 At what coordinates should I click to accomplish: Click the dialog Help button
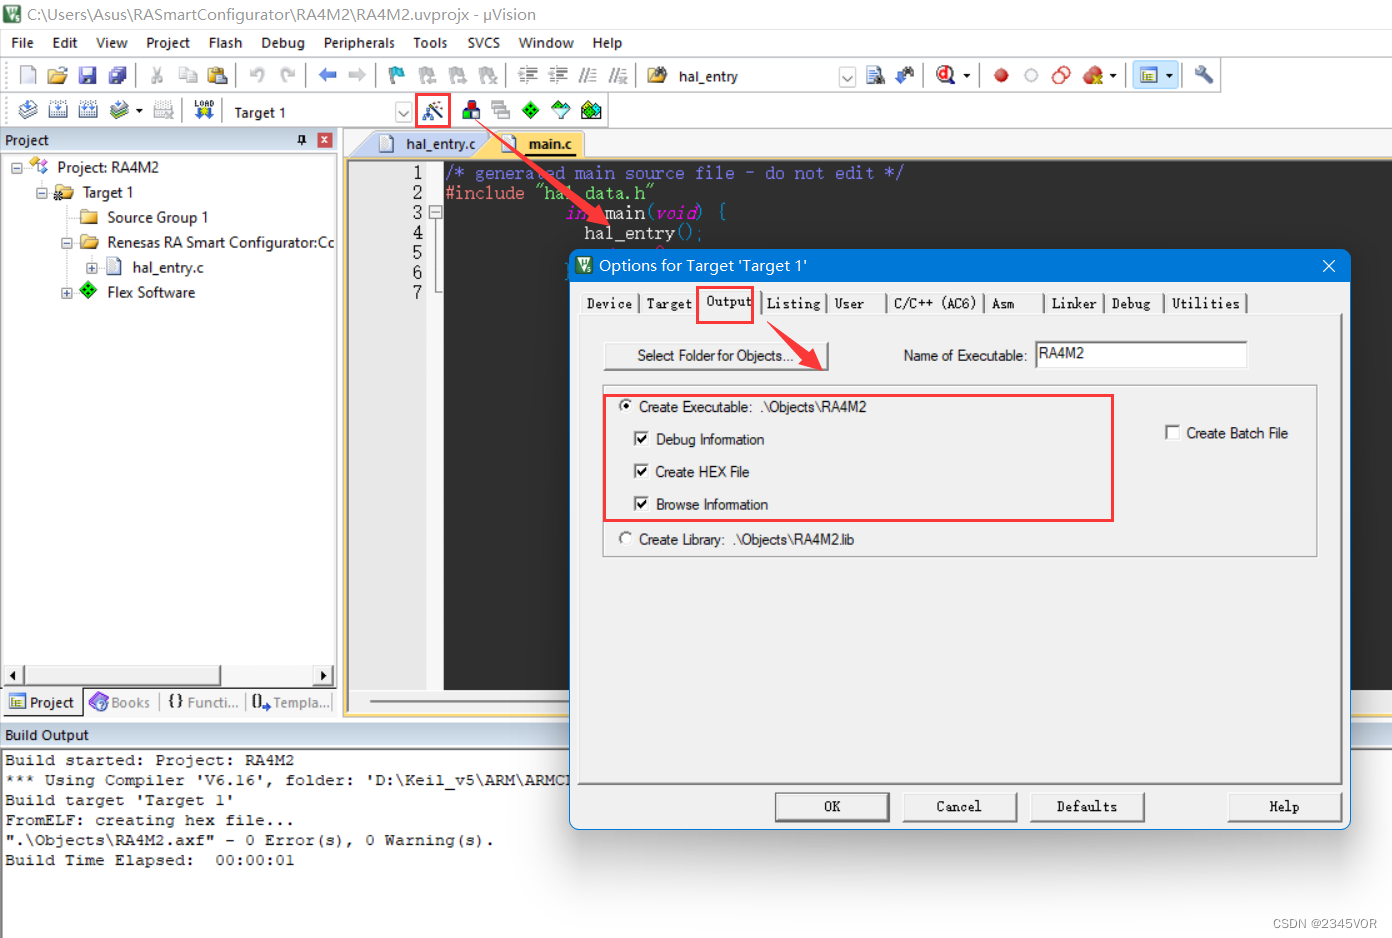(1284, 807)
